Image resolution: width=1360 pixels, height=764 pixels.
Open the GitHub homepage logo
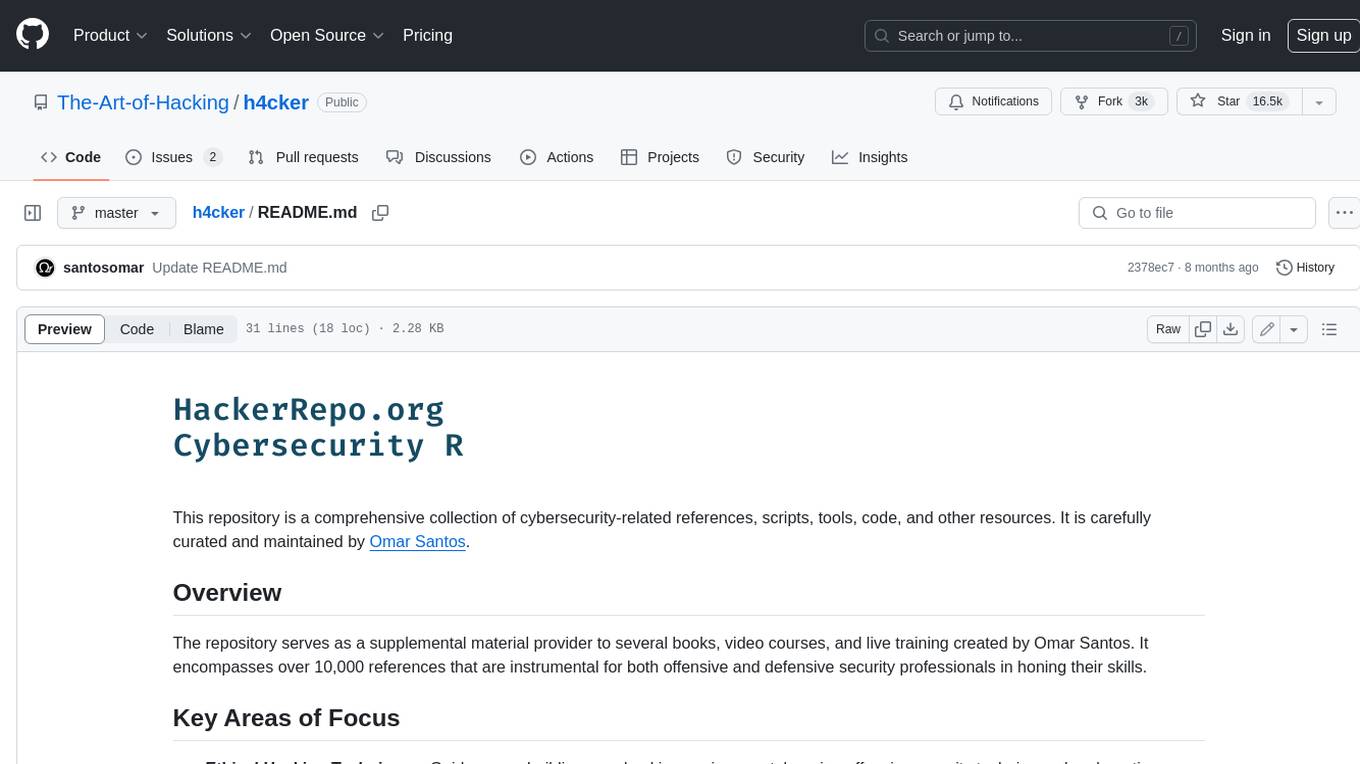[x=33, y=35]
